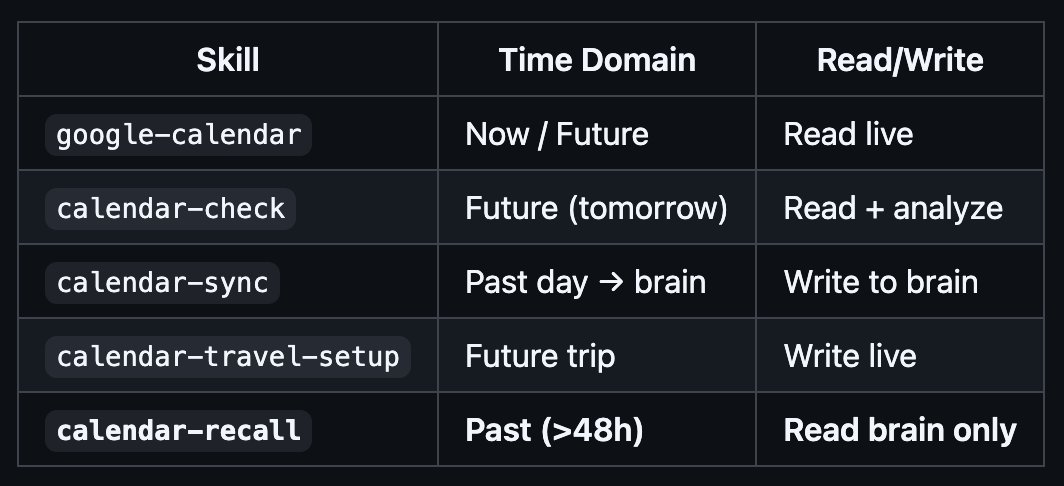Screen dimensions: 1064x486
Task: Click the 'Now / Future' time domain cell
Action: pos(557,134)
